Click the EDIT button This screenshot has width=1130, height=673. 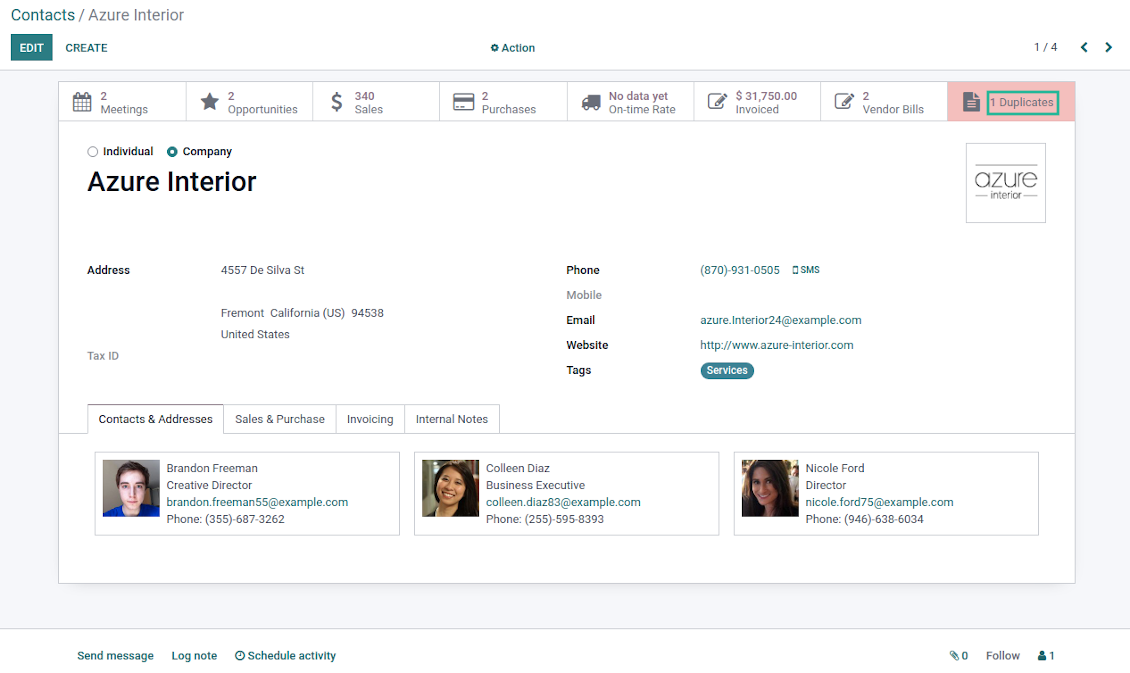pyautogui.click(x=32, y=48)
